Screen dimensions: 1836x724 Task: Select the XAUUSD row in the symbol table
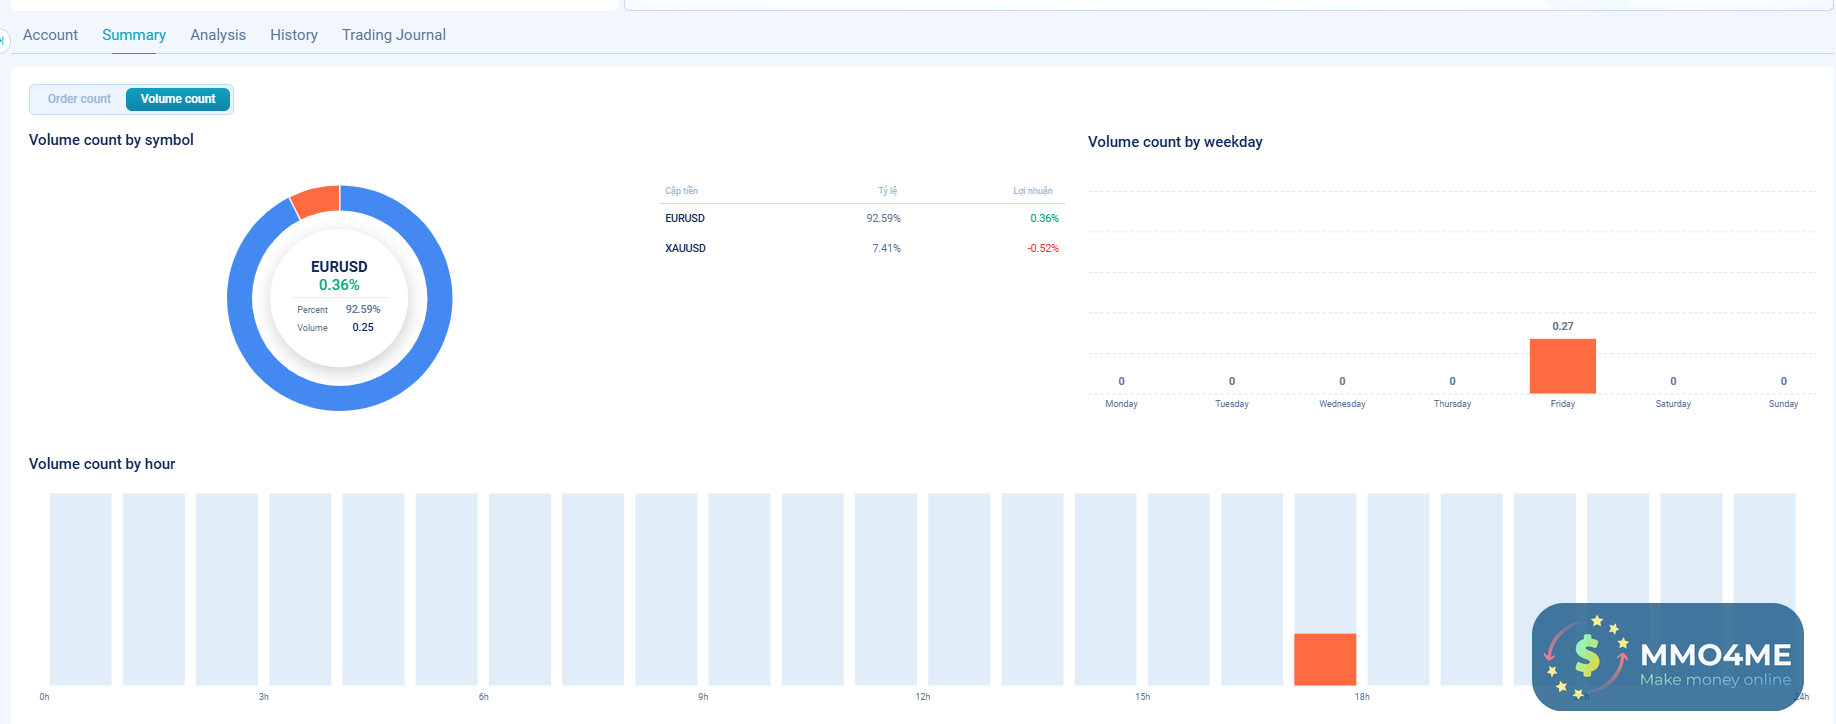(862, 248)
